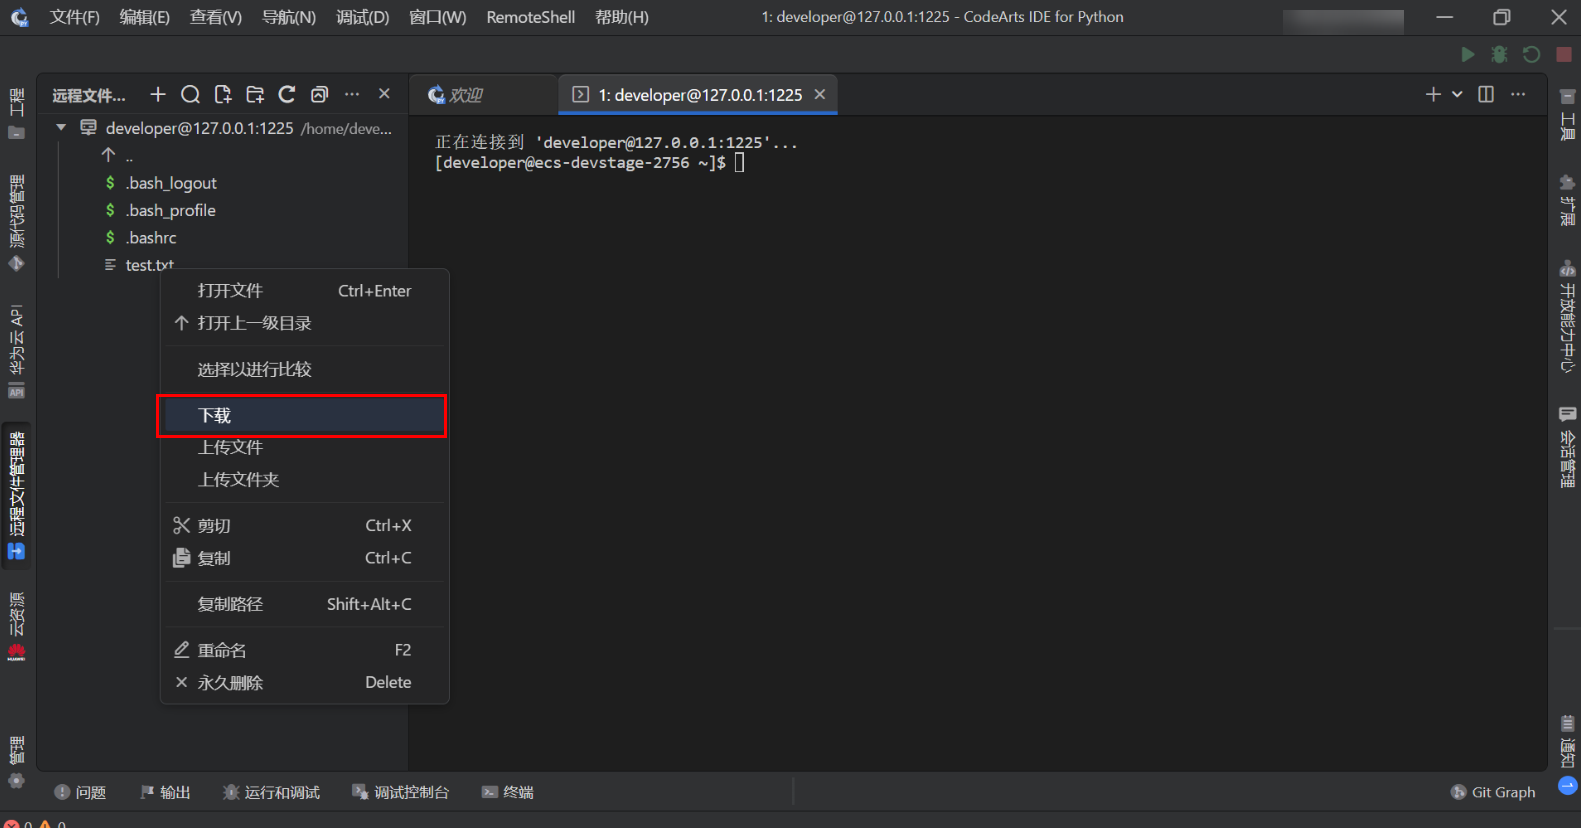The width and height of the screenshot is (1581, 828).
Task: Open the 问题 bottom panel
Action: pyautogui.click(x=80, y=792)
